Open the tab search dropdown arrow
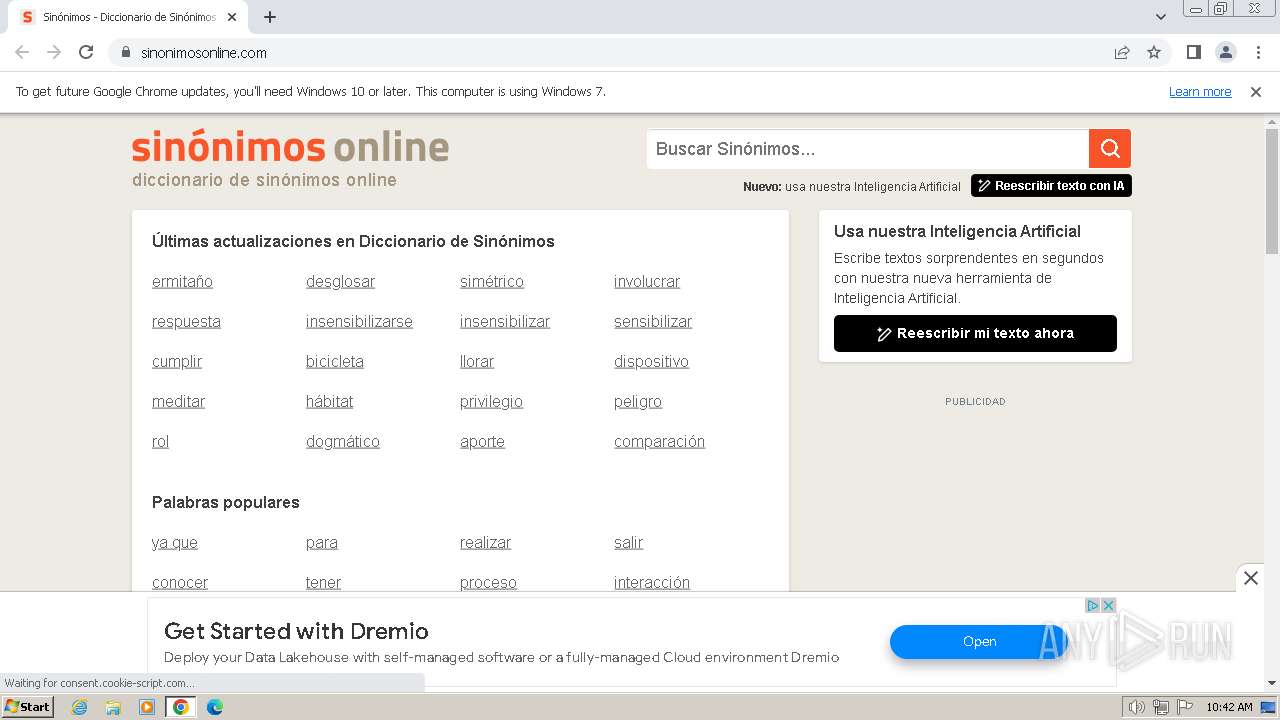 click(1161, 17)
